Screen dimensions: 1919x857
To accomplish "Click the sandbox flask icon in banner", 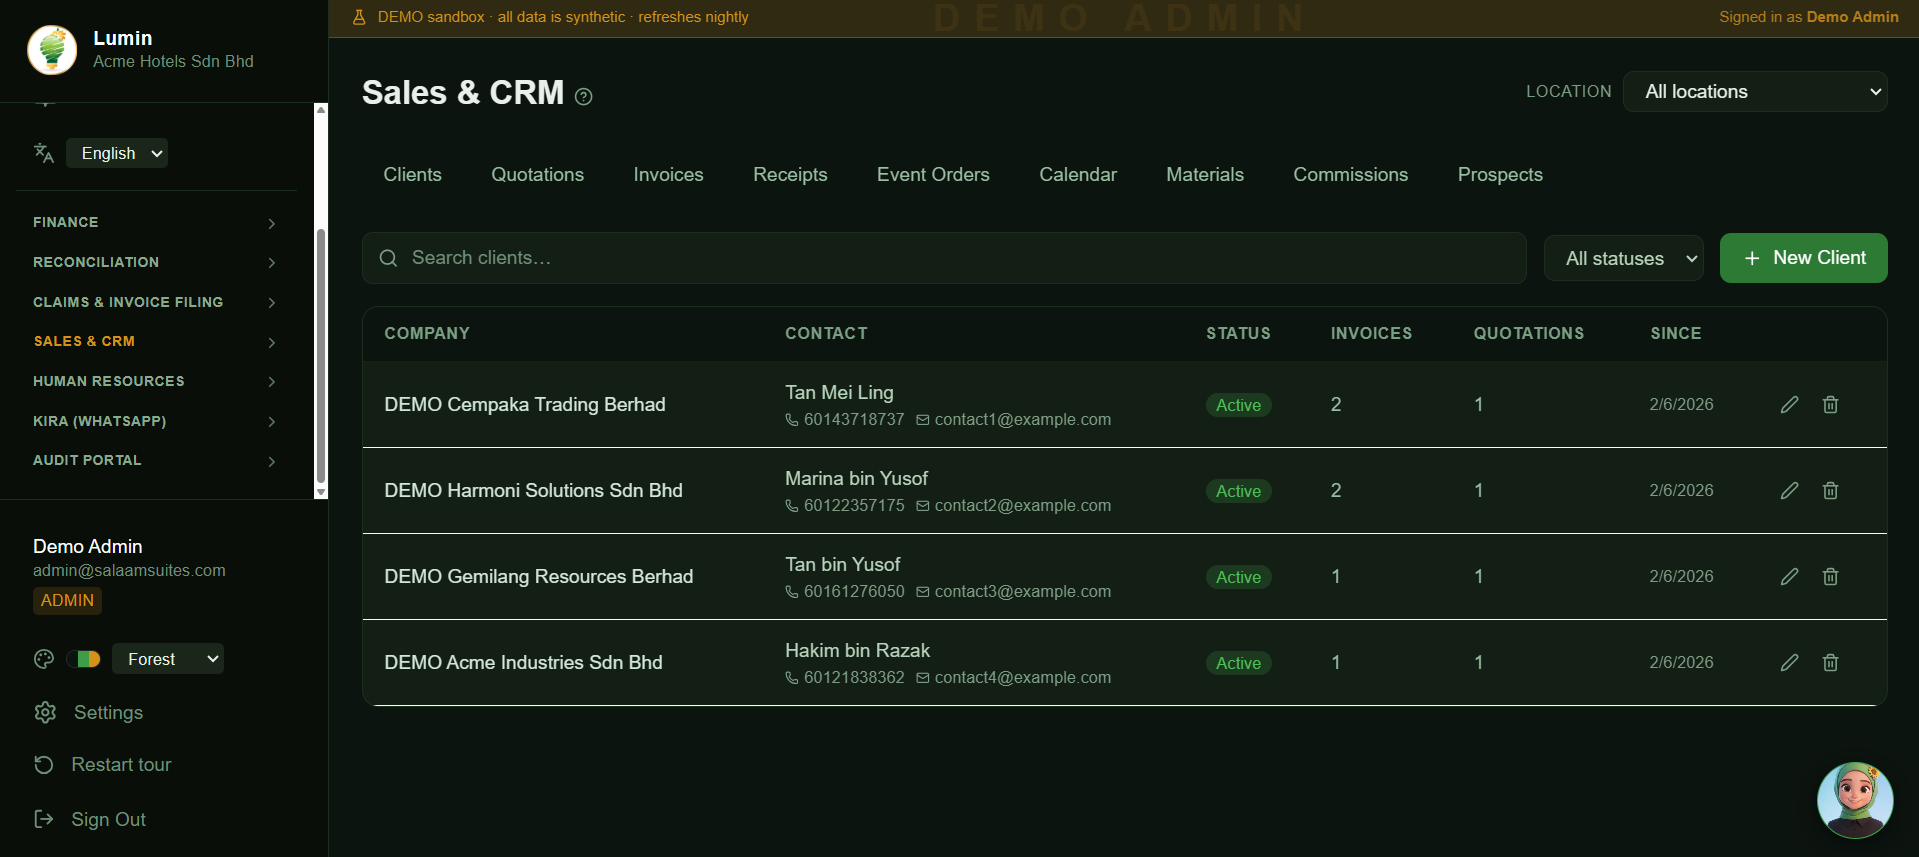I will [359, 17].
